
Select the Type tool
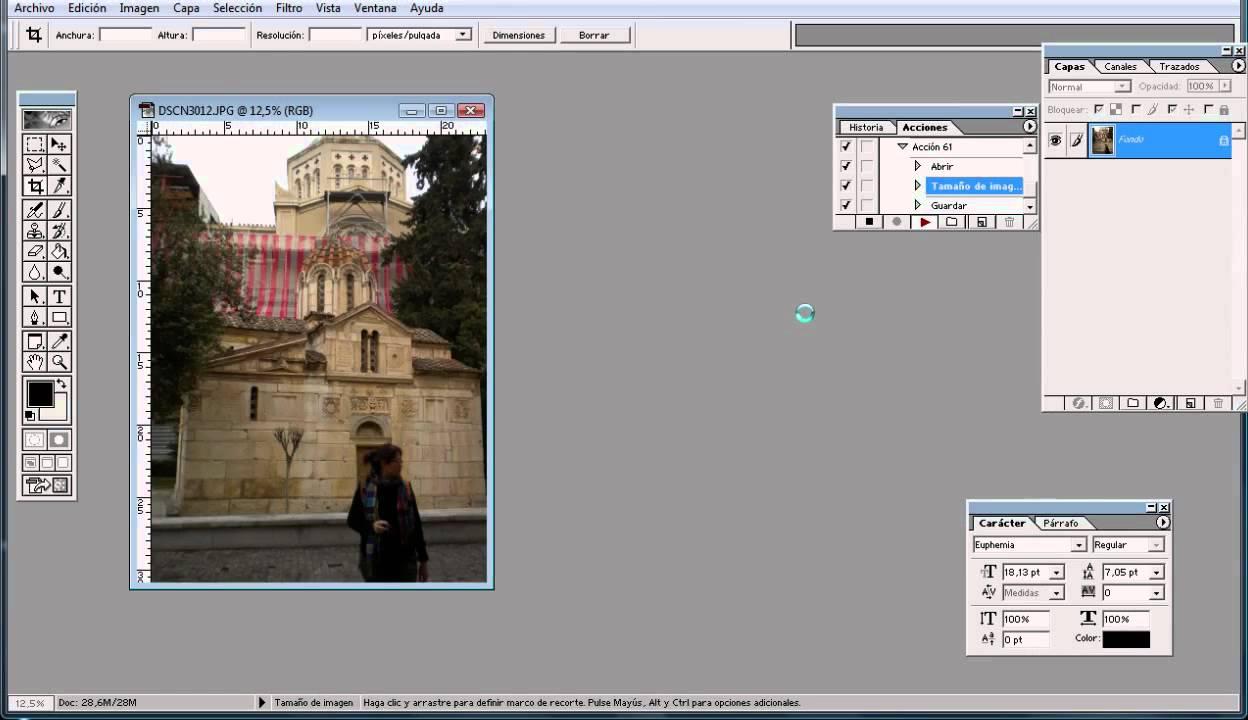(59, 297)
